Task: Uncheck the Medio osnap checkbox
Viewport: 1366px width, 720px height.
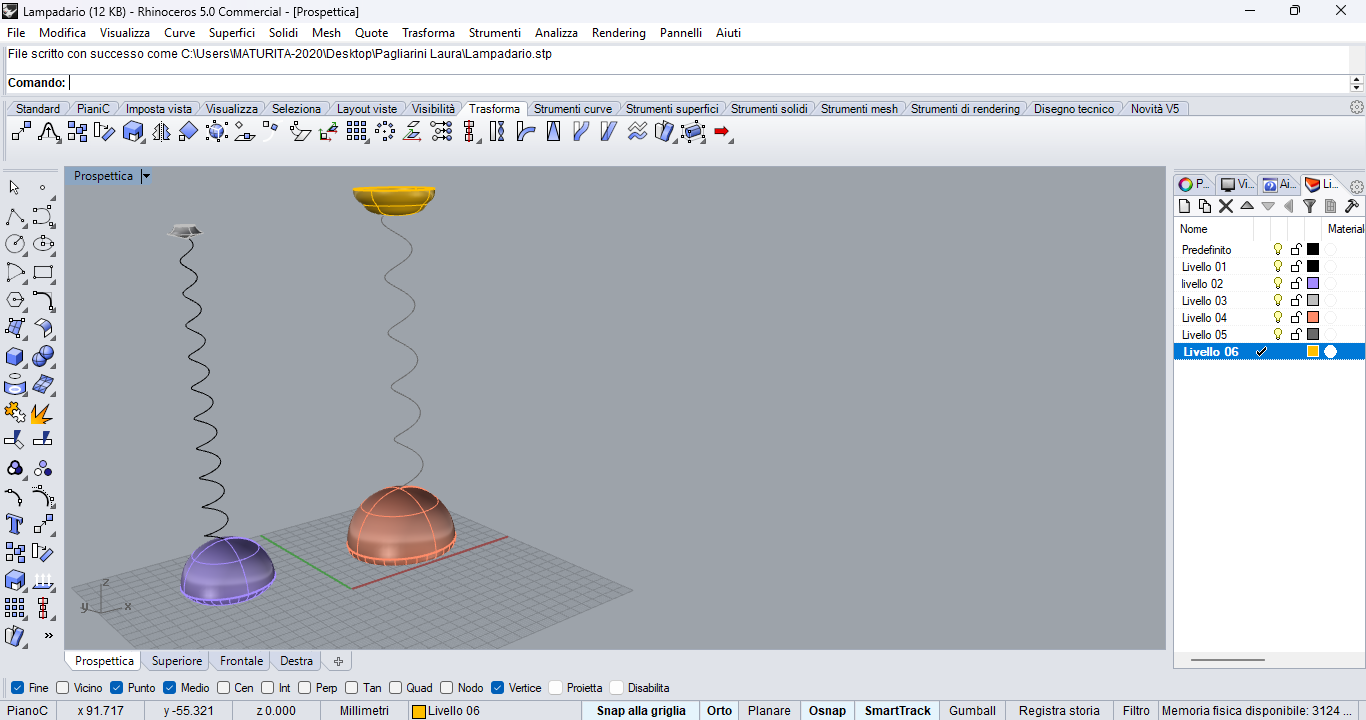Action: click(170, 688)
